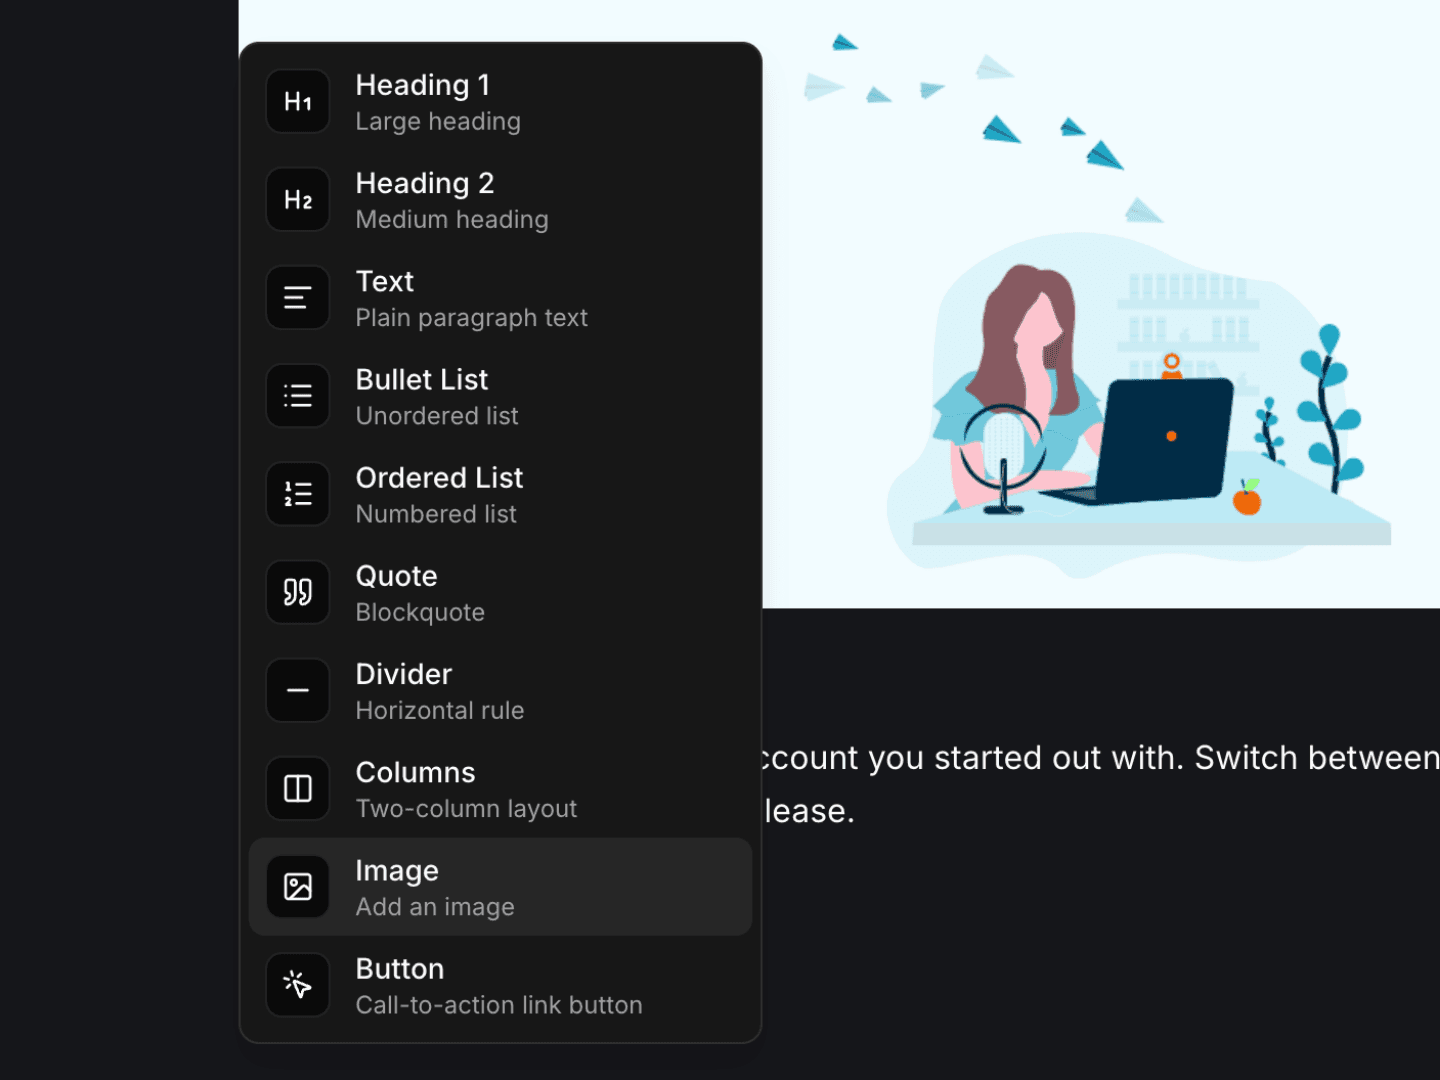Screen dimensions: 1440x1080
Task: Click the Bullet List icon
Action: [298, 395]
